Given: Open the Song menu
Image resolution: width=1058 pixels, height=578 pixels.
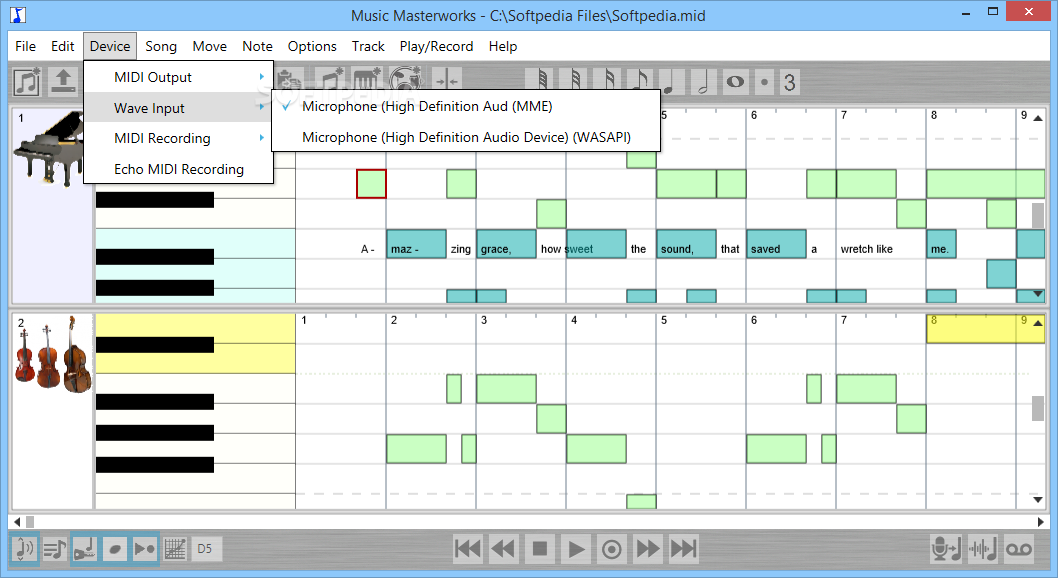Looking at the screenshot, I should click(161, 47).
